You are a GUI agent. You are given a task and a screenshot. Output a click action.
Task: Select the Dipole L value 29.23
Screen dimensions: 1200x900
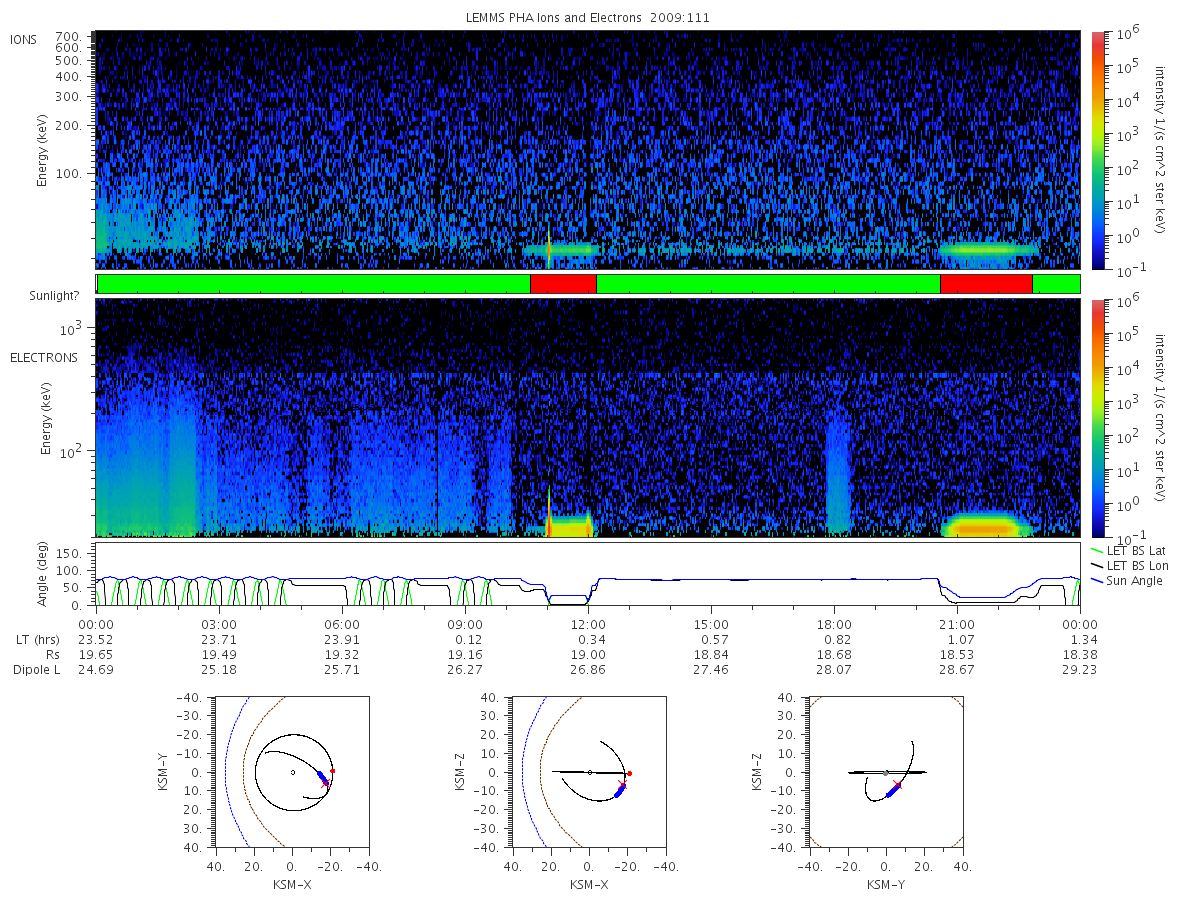(1080, 670)
